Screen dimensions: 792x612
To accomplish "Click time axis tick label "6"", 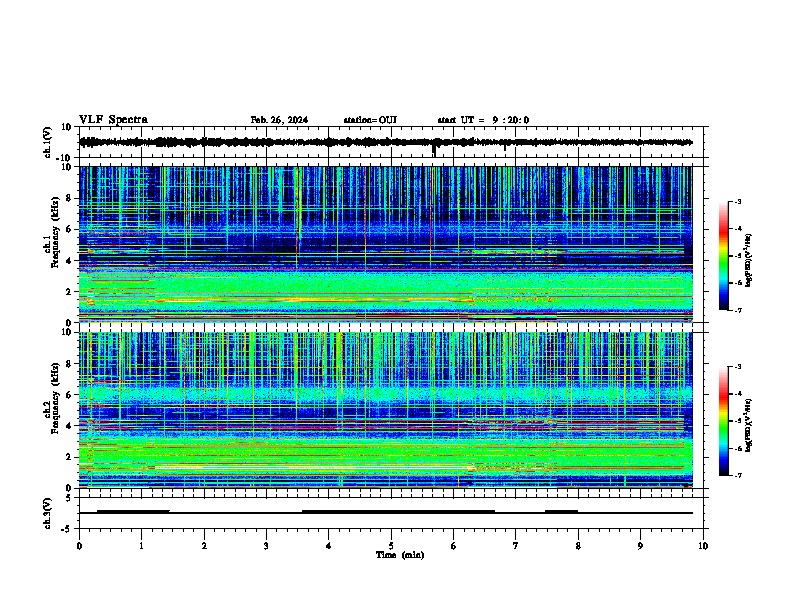I will pyautogui.click(x=454, y=546).
